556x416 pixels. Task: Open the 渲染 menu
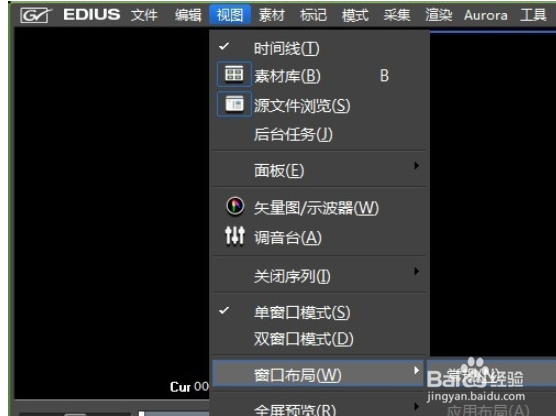coord(439,15)
